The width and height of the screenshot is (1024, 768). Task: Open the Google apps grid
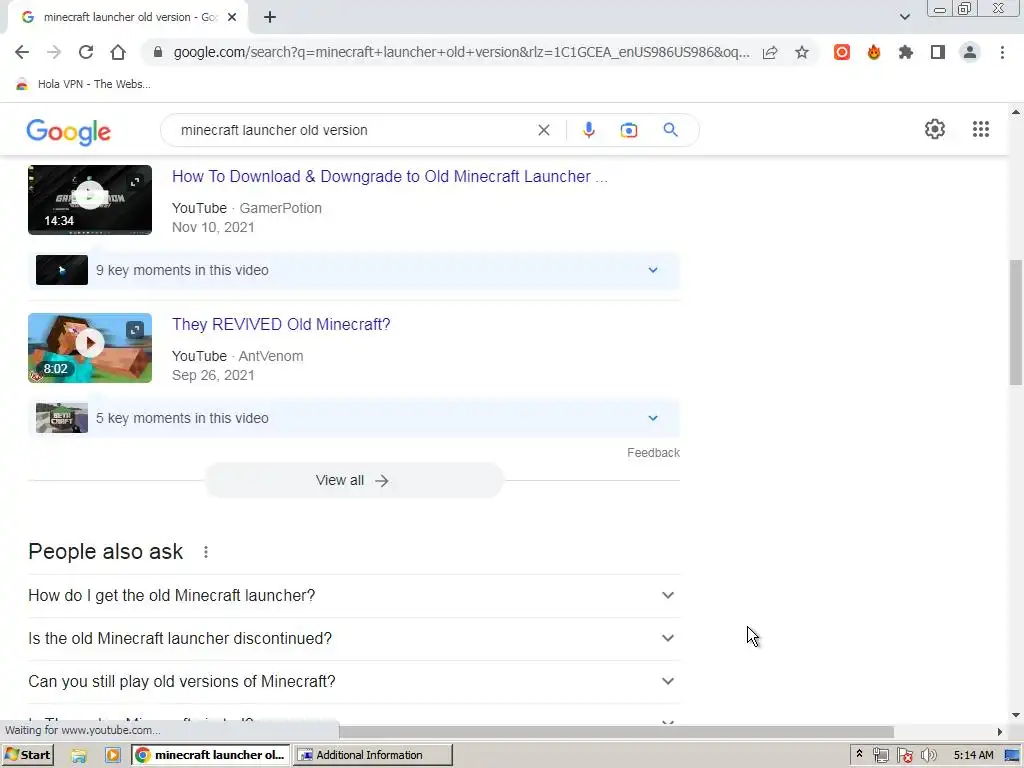(981, 129)
